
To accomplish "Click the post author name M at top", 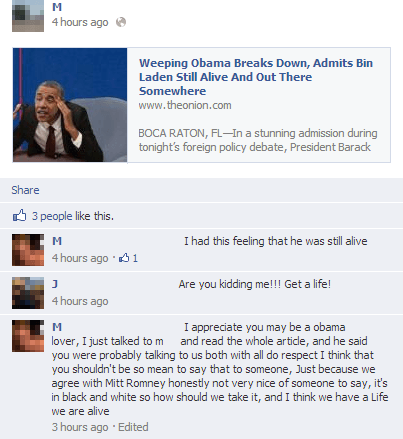I will click(57, 7).
